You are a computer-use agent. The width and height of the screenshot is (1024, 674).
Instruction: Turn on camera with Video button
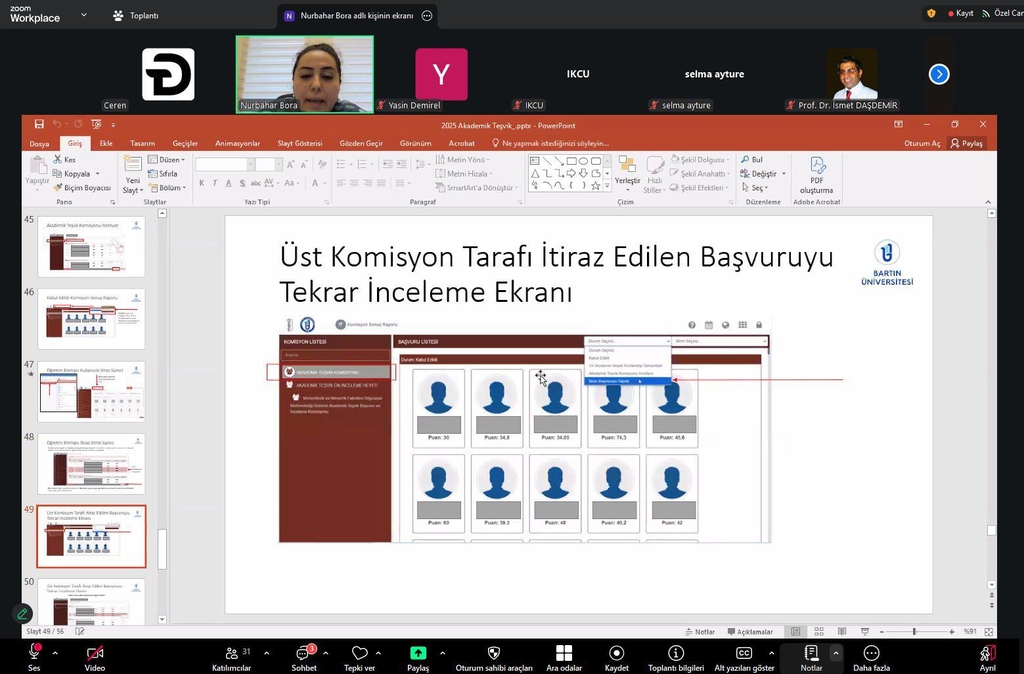pos(95,653)
